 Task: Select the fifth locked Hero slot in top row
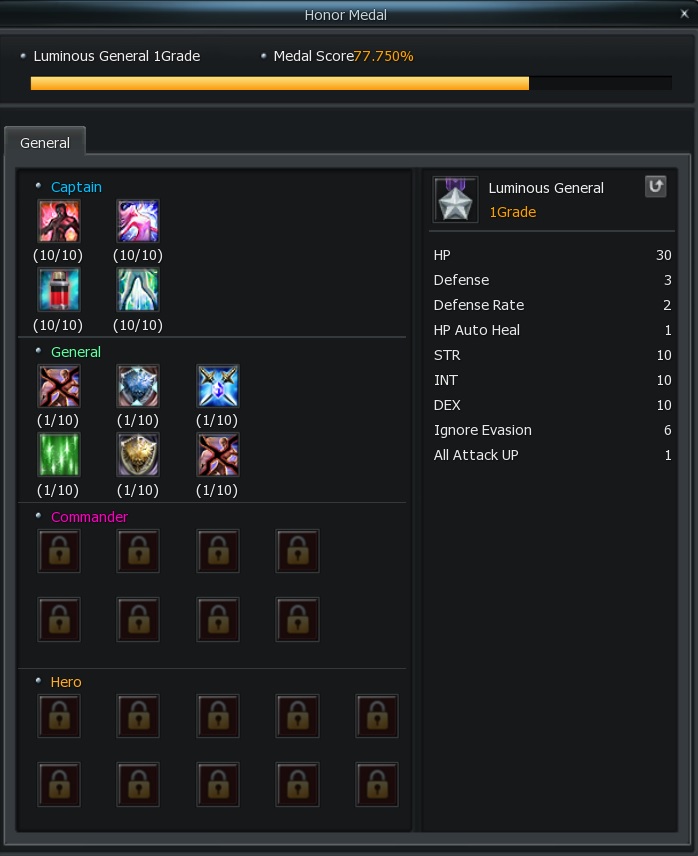tap(377, 716)
